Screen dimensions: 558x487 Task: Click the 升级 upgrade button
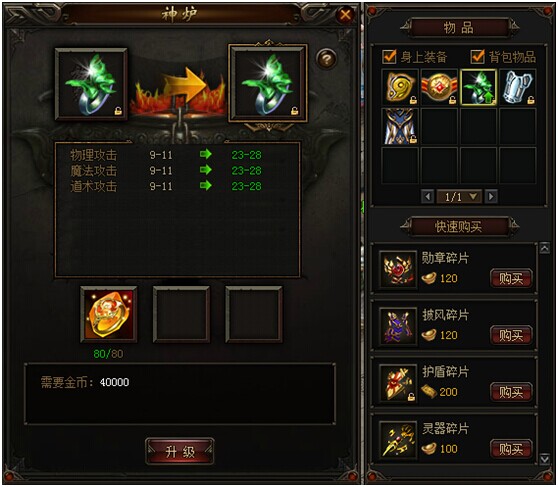pos(180,452)
